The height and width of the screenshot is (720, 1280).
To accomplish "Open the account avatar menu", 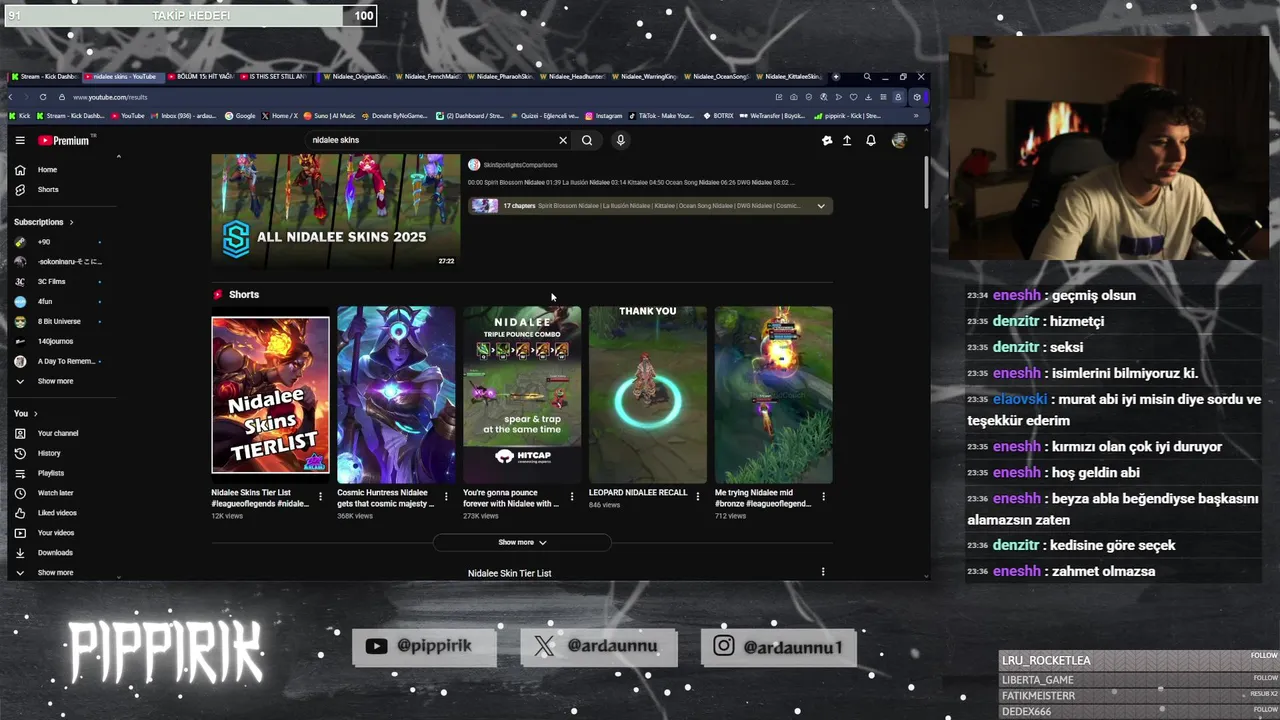I will click(899, 141).
